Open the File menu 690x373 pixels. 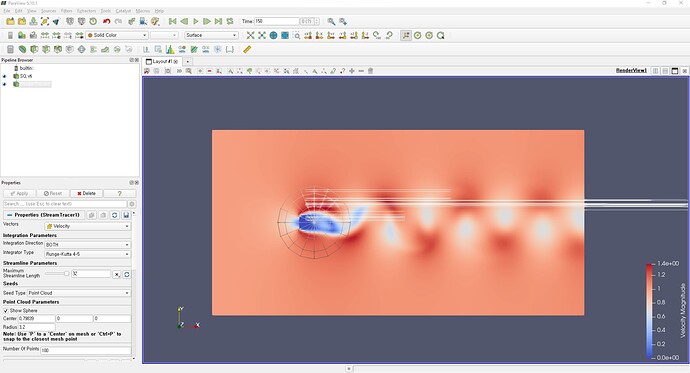click(7, 11)
